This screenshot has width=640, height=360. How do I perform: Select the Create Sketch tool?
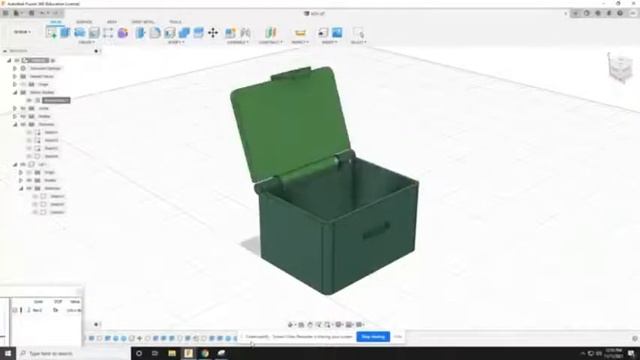[51, 33]
